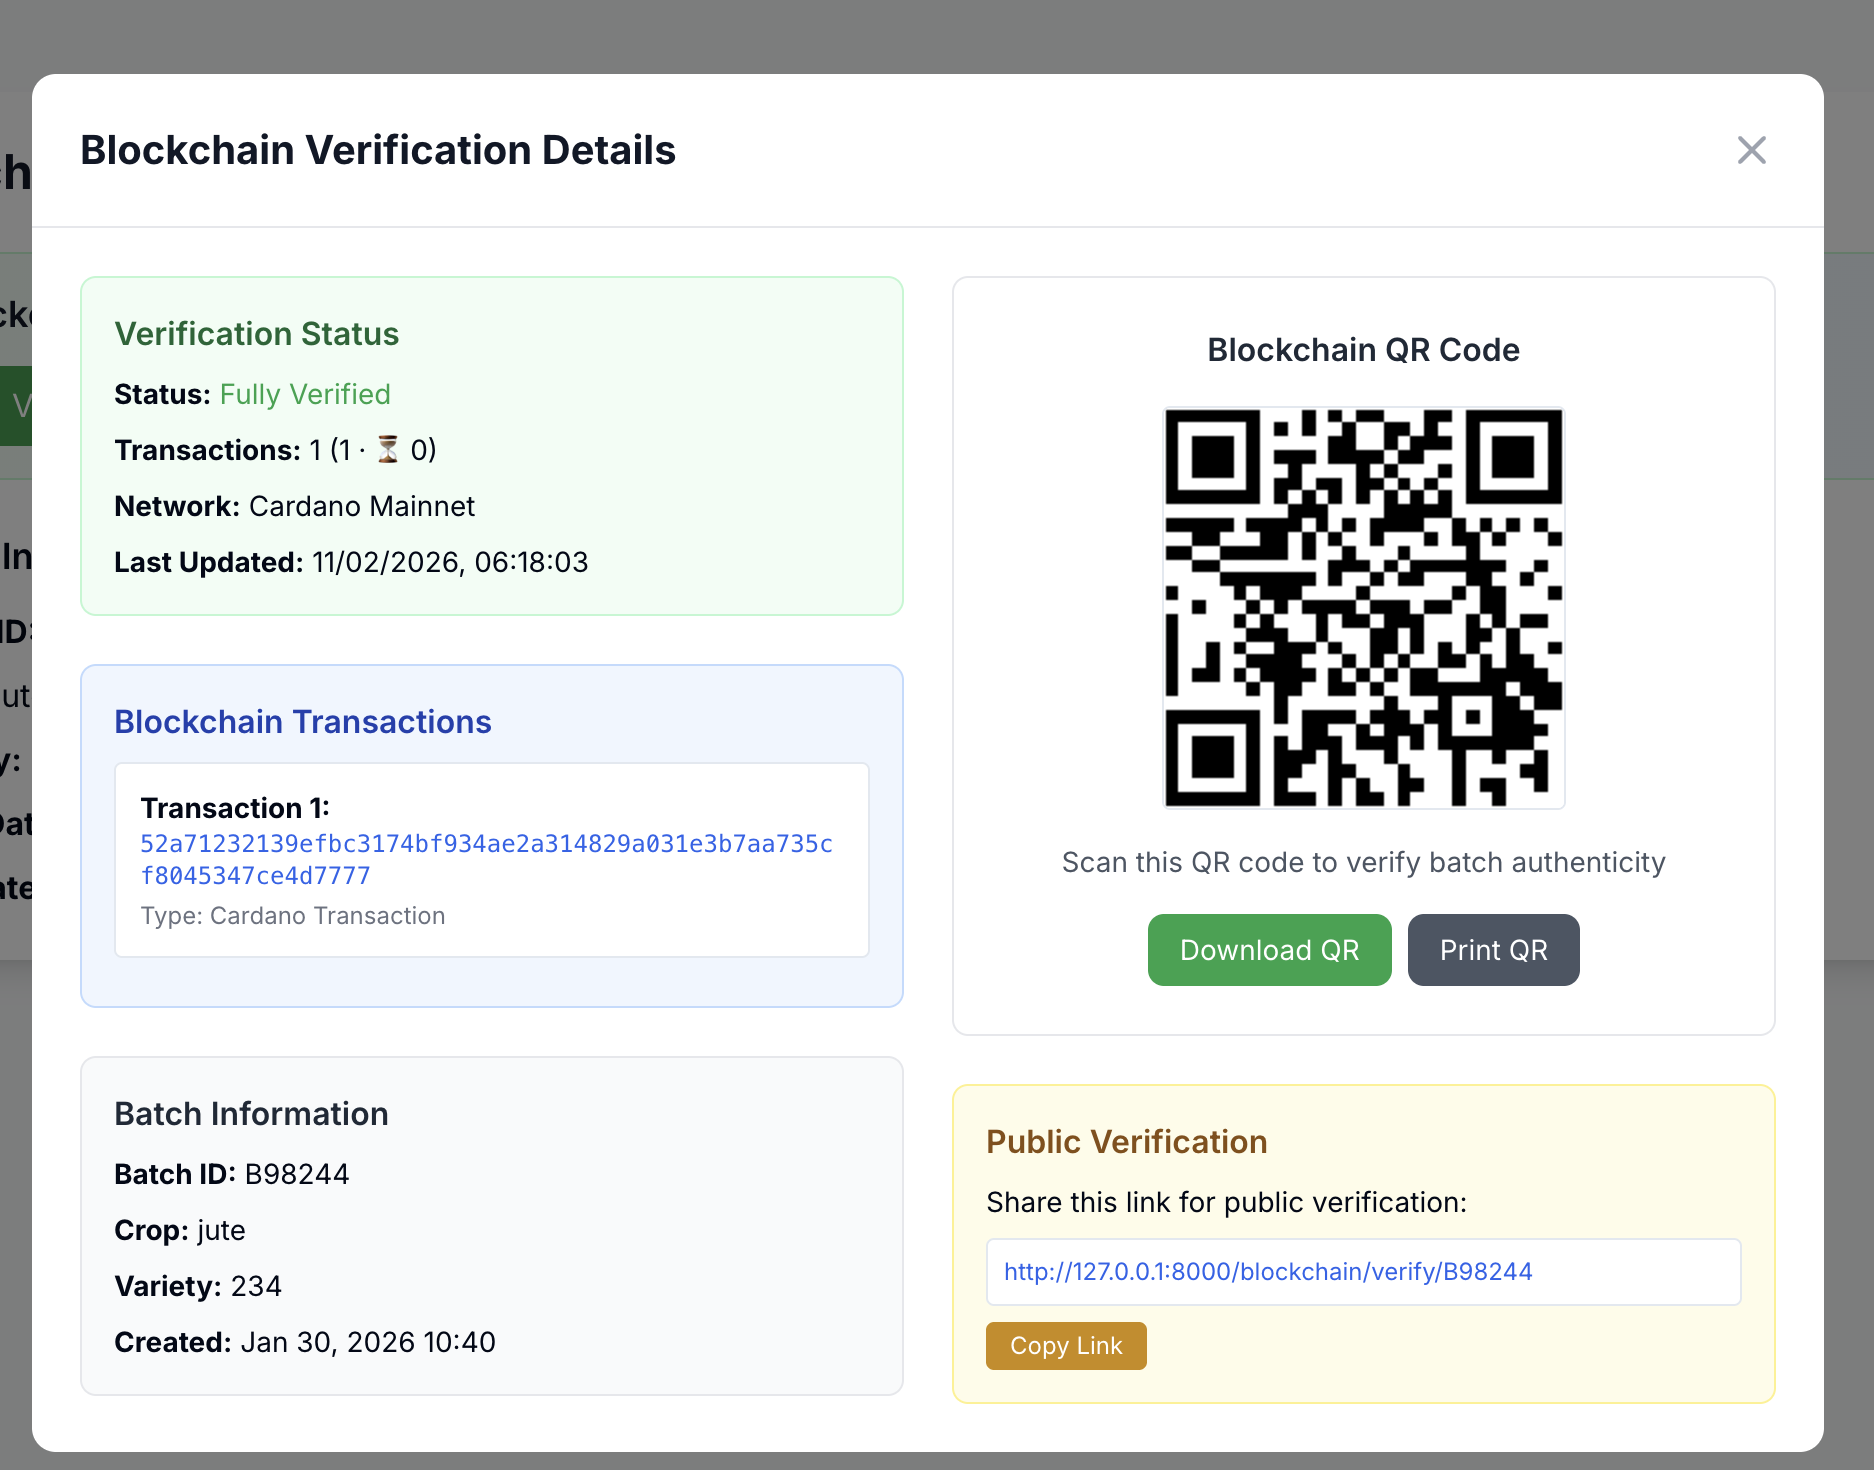Click the Copy Link button

point(1066,1346)
